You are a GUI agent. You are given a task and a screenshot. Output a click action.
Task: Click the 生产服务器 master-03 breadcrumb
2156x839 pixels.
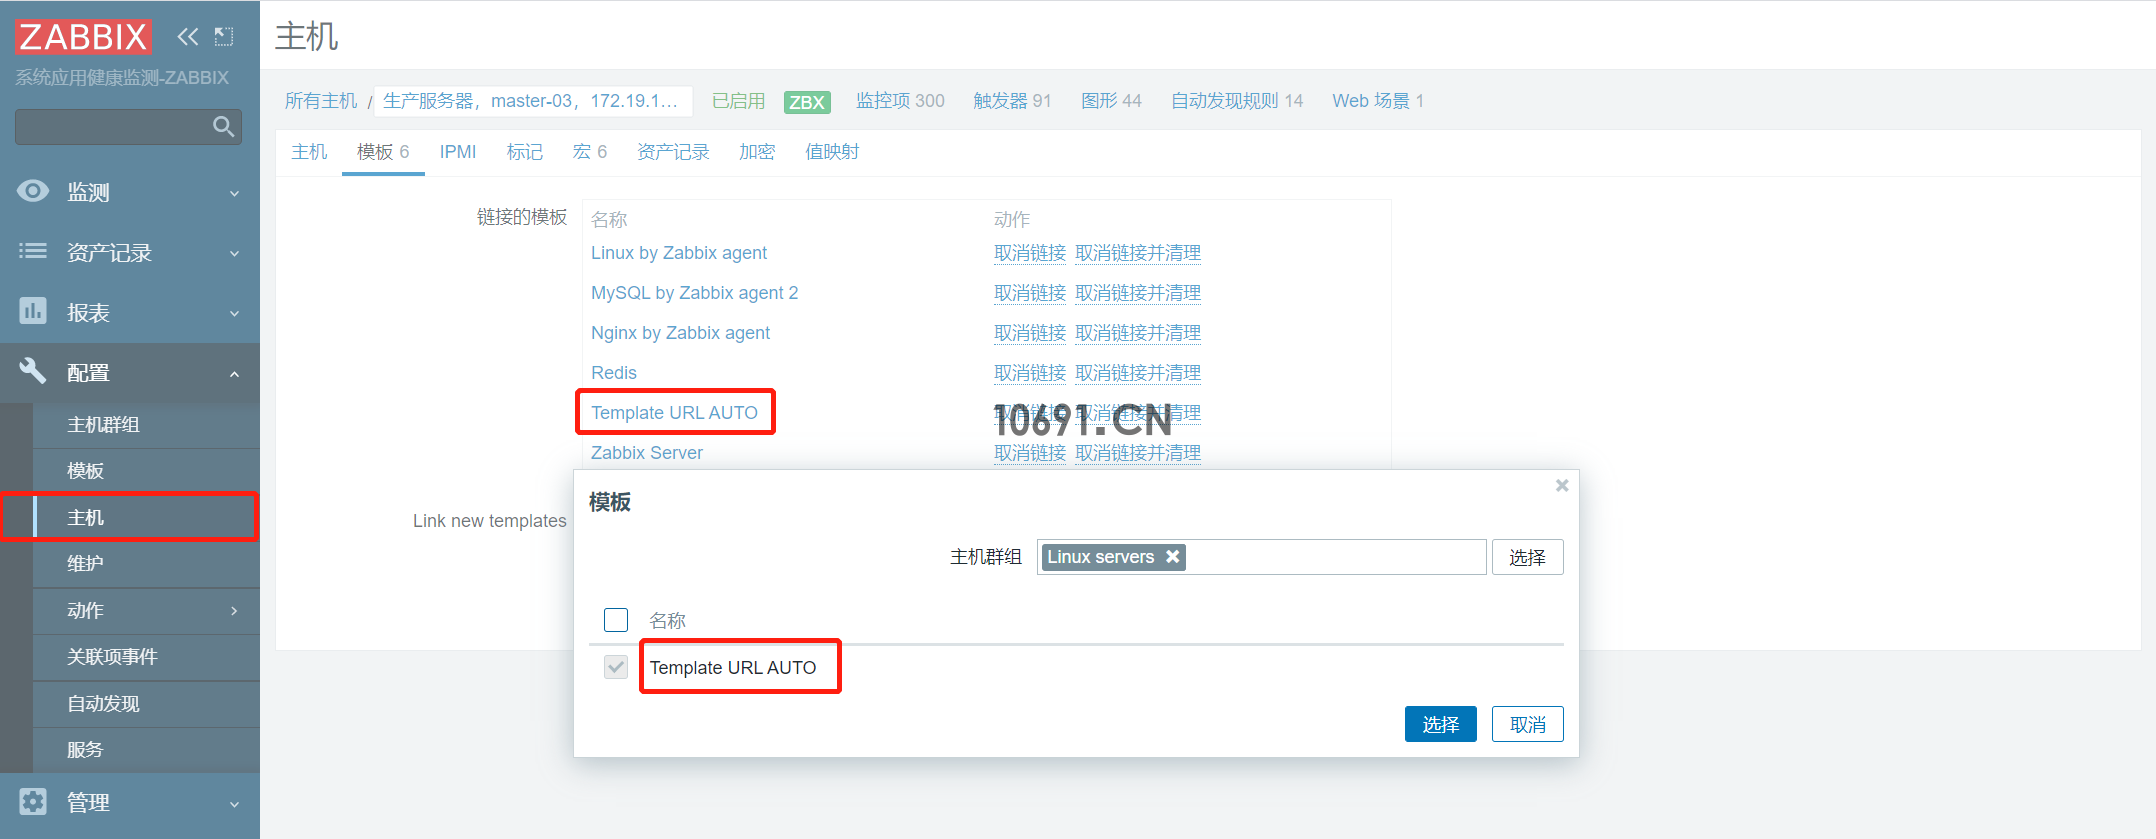click(530, 101)
